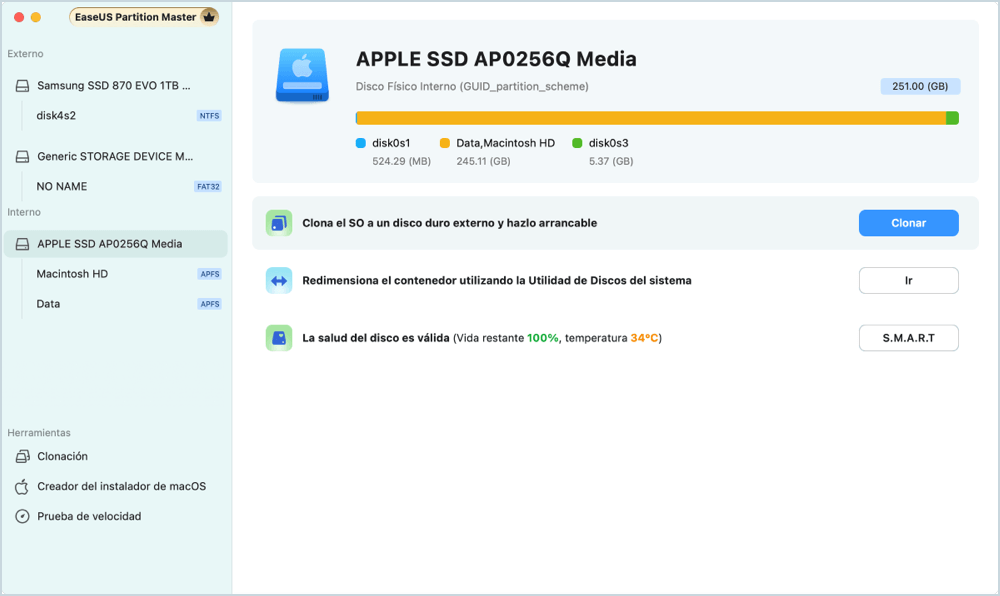Click the EaseUS Partition Master title badge
Screen dimensions: 1000x596
pos(144,17)
